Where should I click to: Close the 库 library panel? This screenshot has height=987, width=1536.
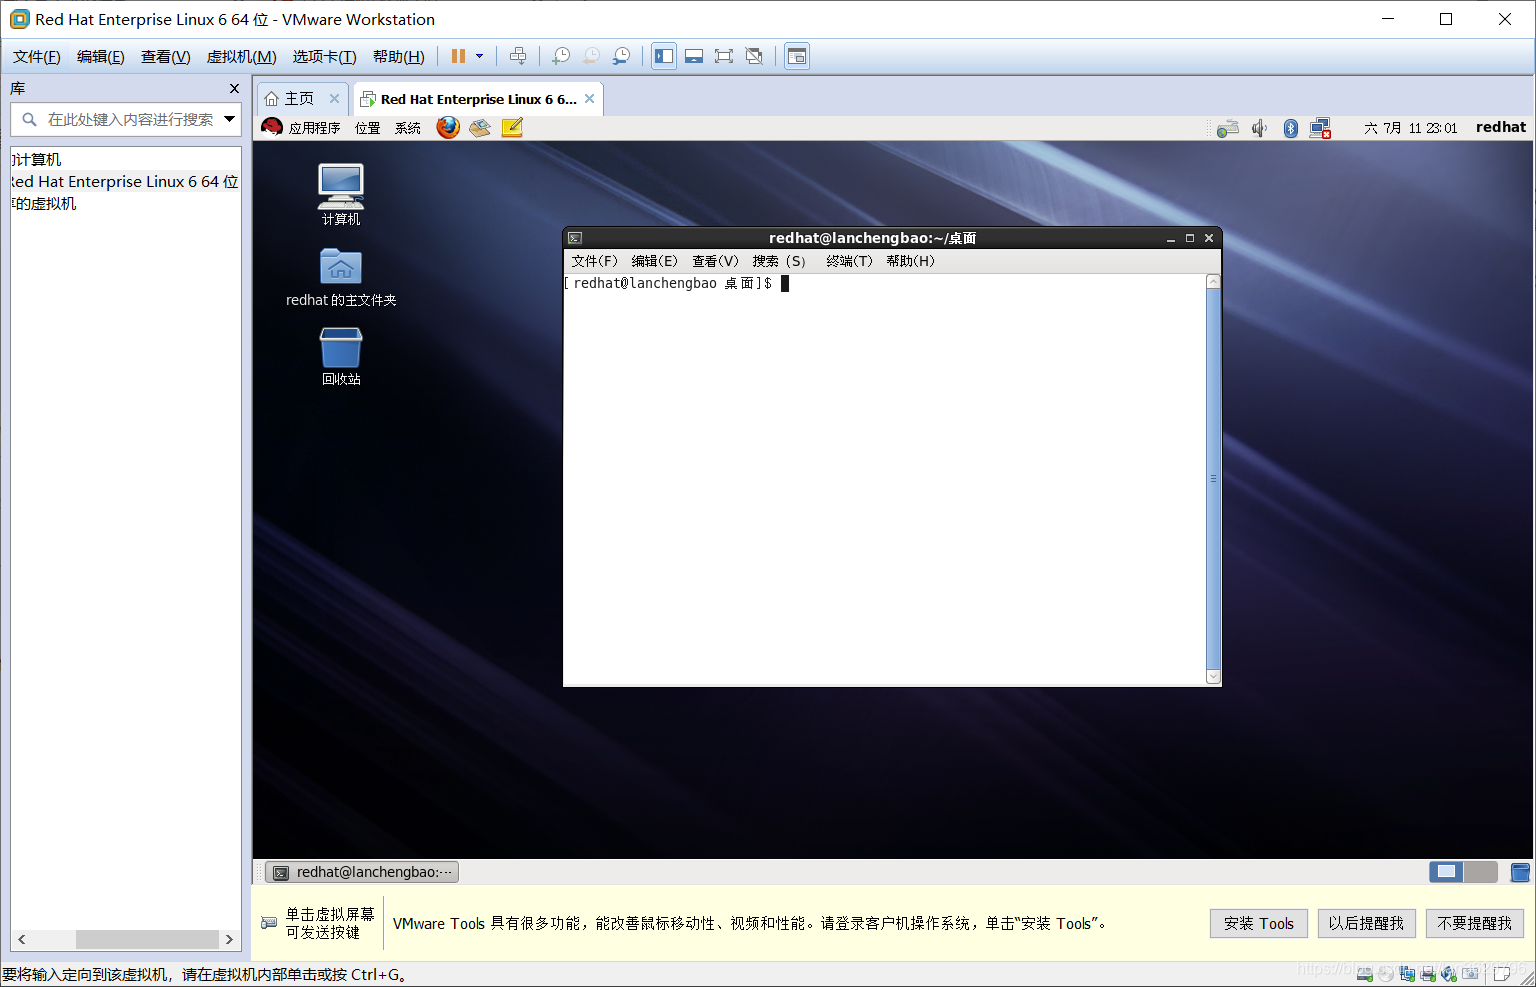coord(234,89)
